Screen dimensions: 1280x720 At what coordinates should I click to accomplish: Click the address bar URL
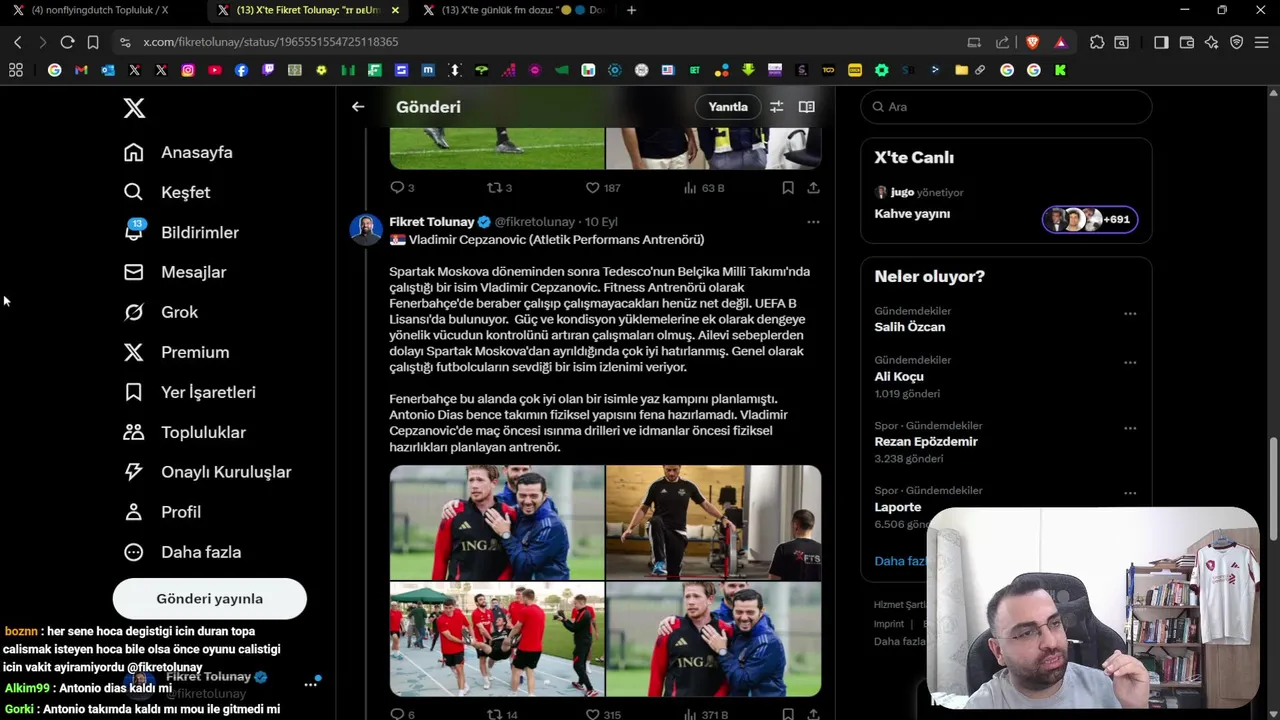pos(270,42)
